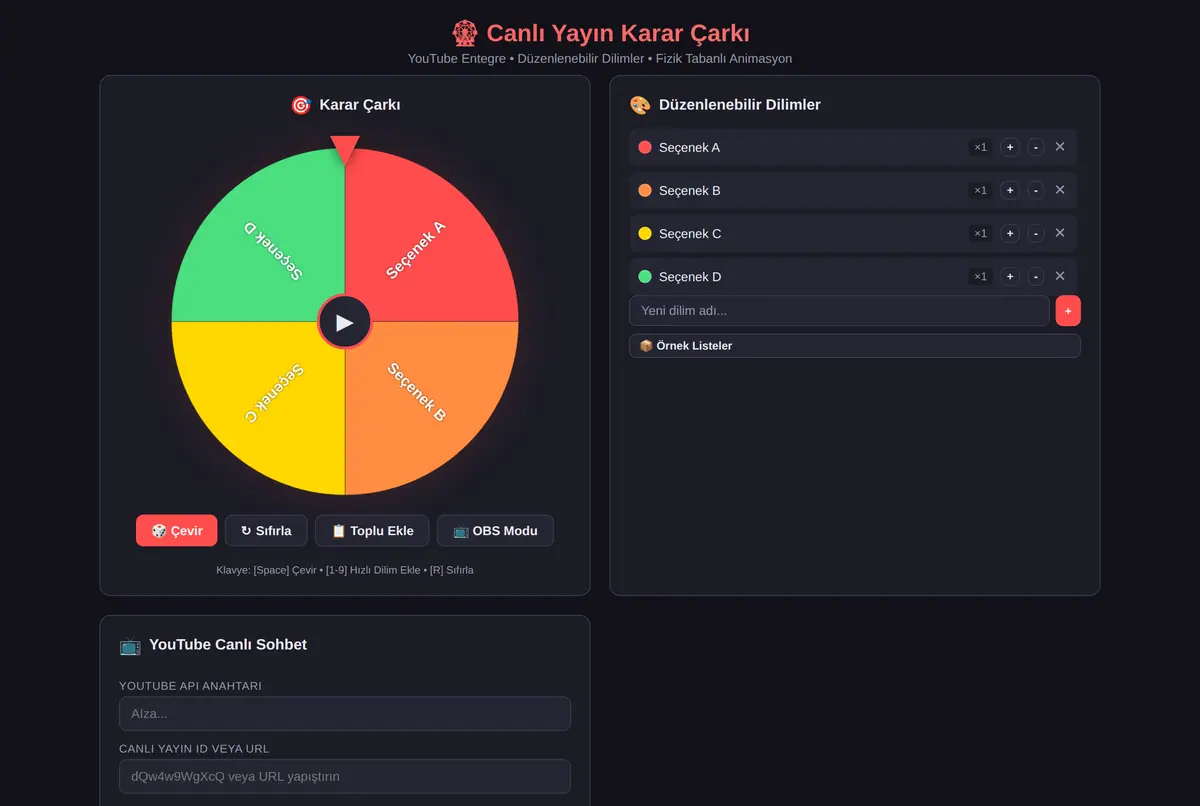1200x806 pixels.
Task: Open the Toplu Ekle bulk add dialog
Action: click(x=372, y=531)
